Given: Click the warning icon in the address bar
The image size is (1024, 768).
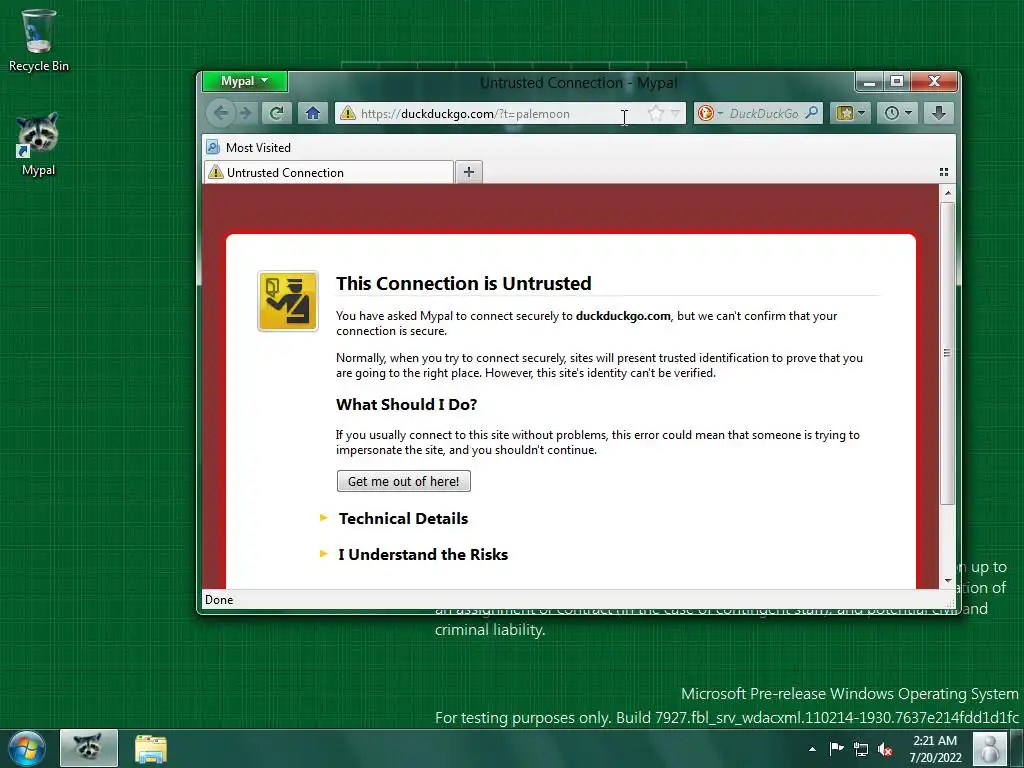Looking at the screenshot, I should tap(348, 113).
